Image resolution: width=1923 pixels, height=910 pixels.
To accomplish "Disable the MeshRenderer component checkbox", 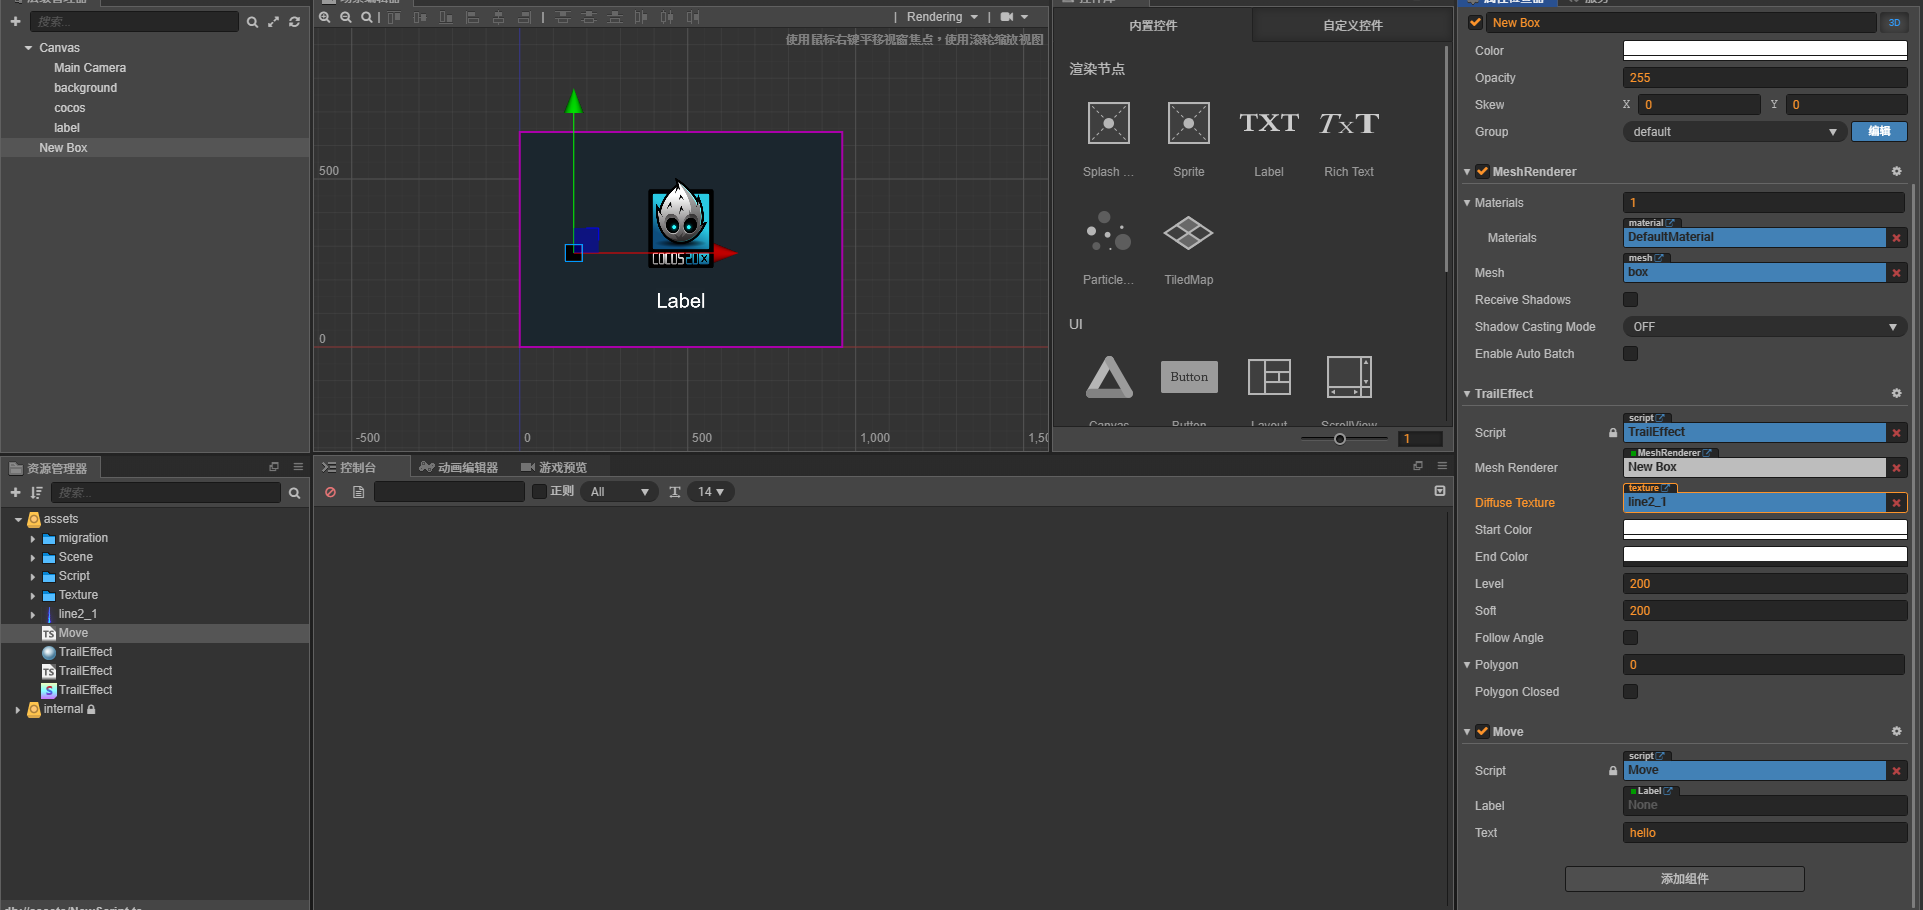I will point(1482,171).
